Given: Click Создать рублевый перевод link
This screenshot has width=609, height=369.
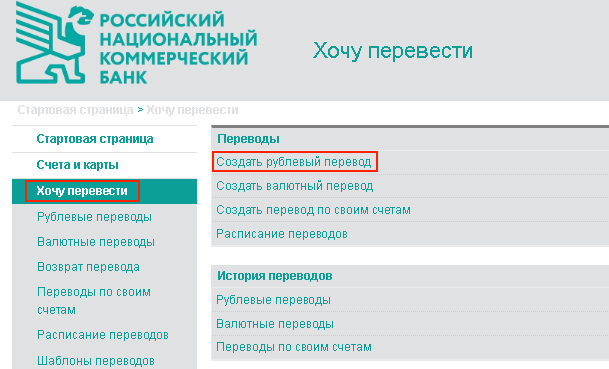Looking at the screenshot, I should 294,162.
